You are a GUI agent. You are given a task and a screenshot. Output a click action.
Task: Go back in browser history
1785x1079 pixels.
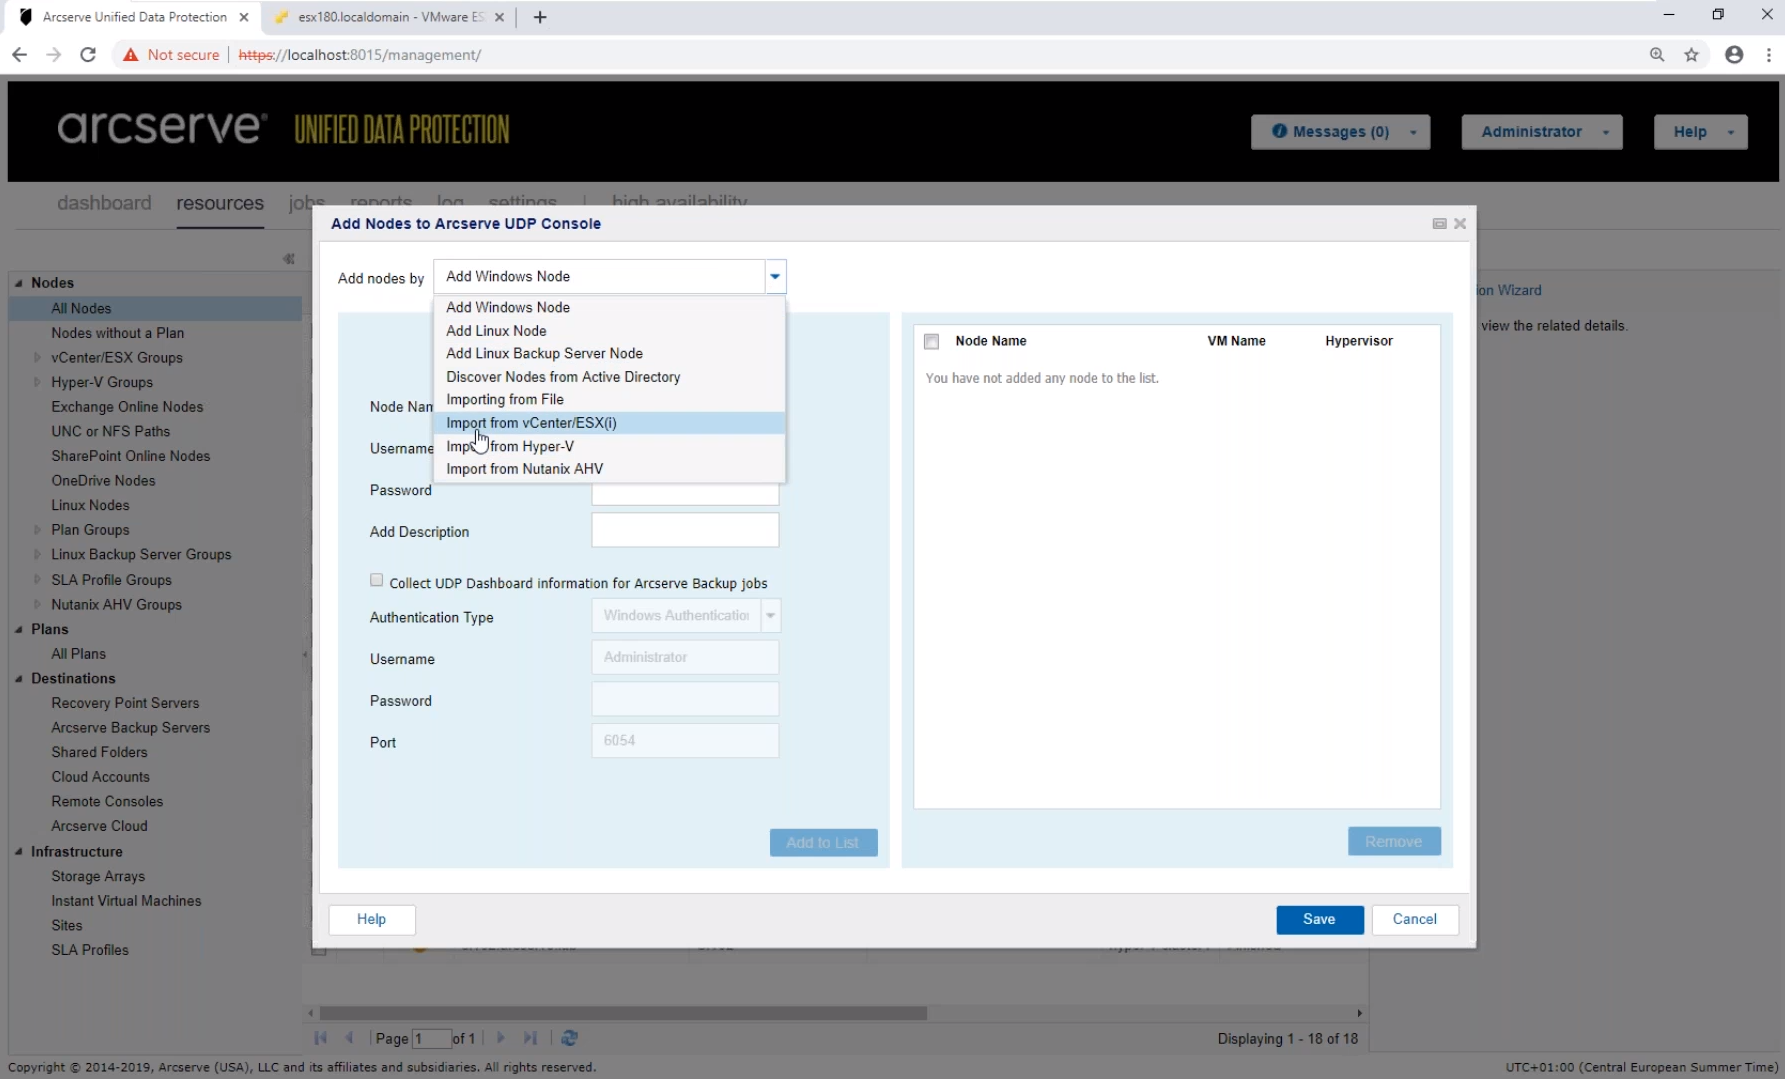point(20,55)
